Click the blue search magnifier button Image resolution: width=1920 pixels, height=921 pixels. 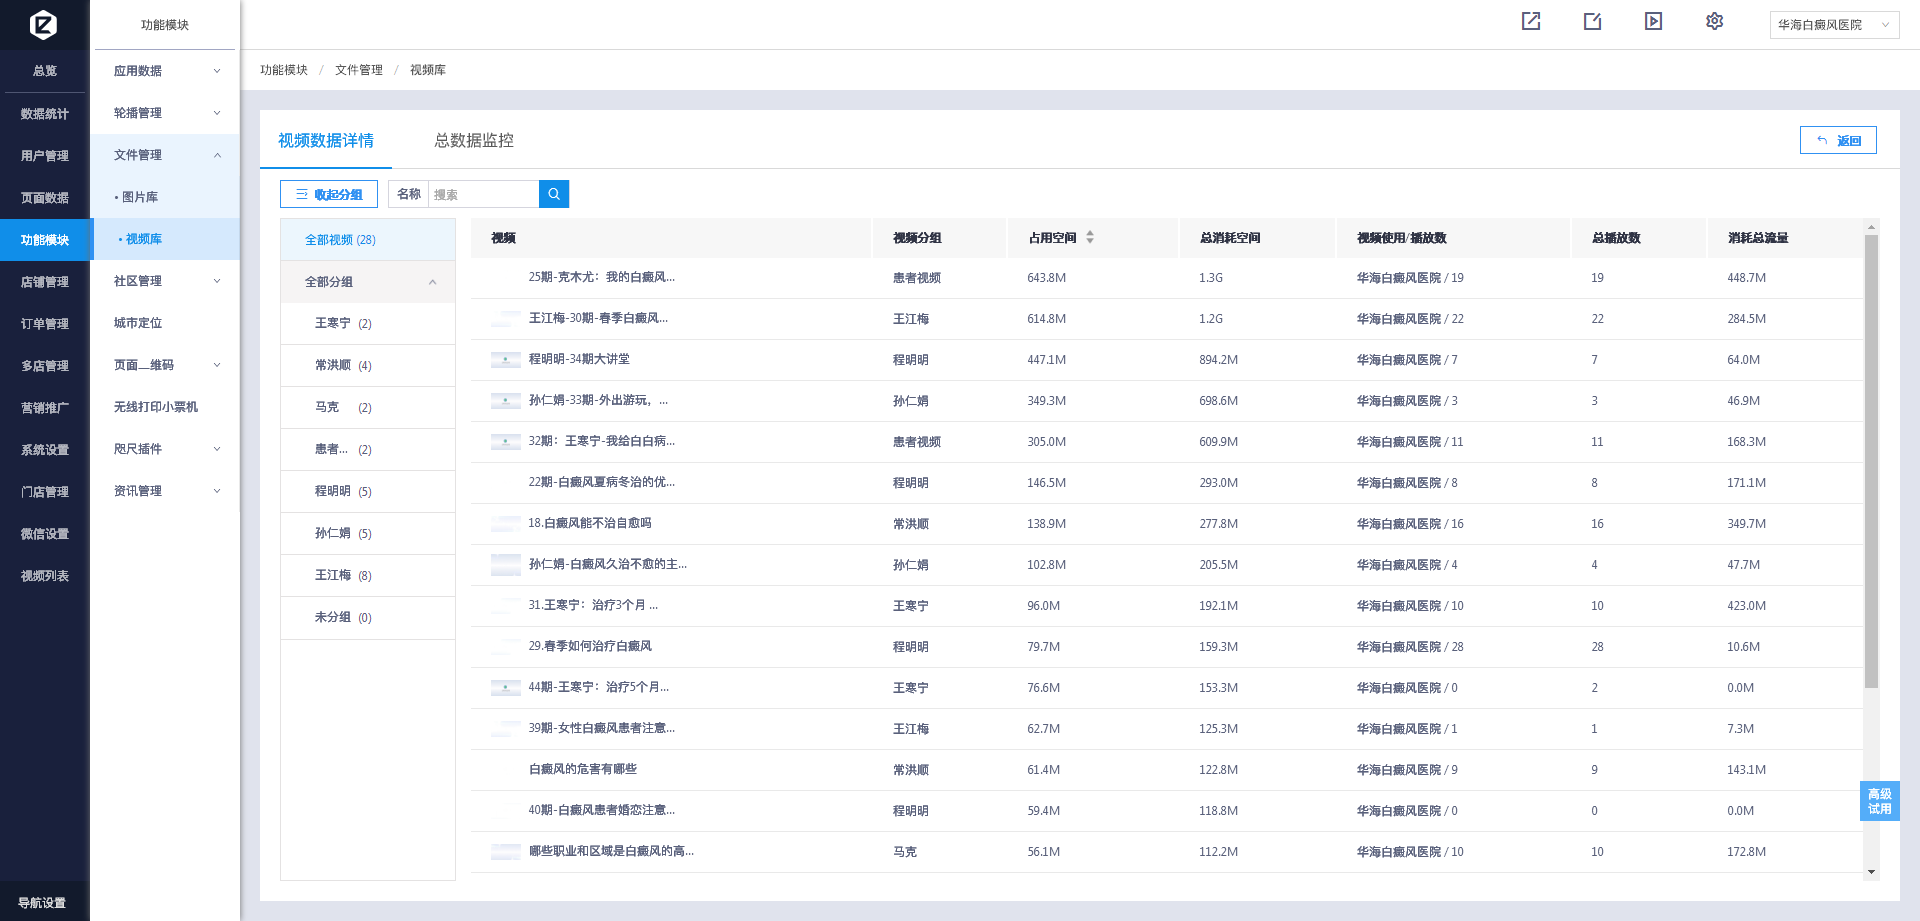pyautogui.click(x=553, y=194)
